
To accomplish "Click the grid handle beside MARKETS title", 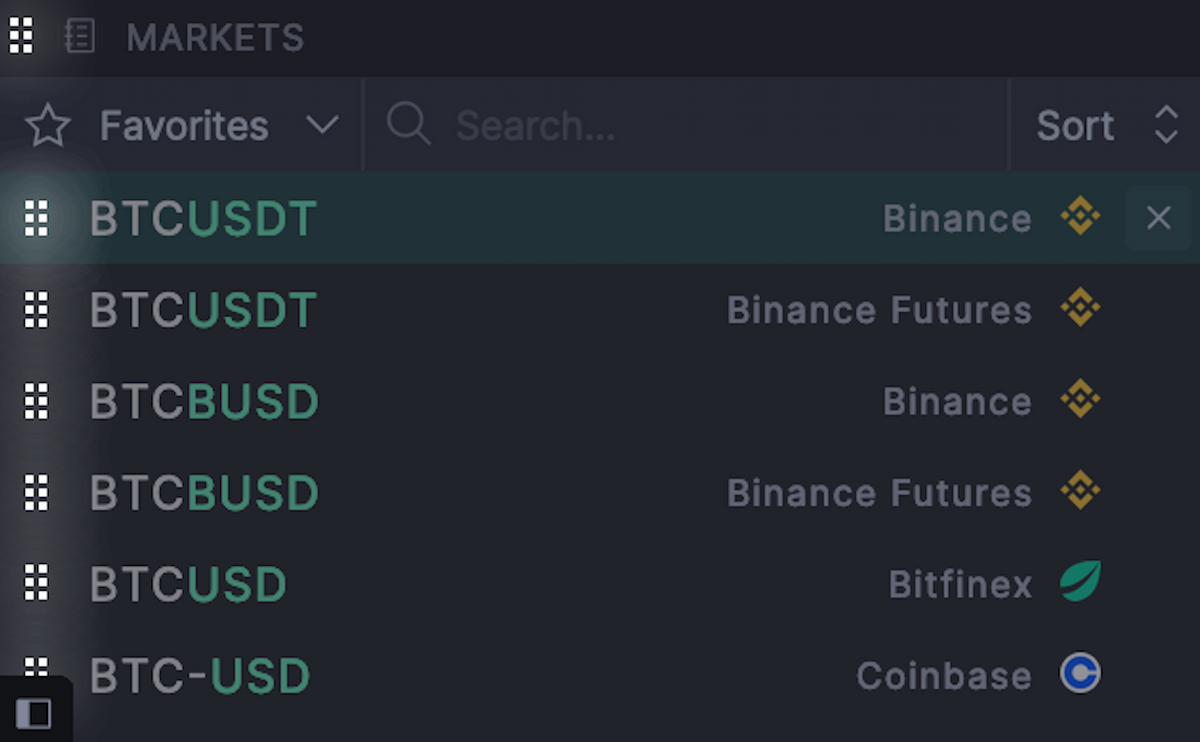I will (x=21, y=37).
